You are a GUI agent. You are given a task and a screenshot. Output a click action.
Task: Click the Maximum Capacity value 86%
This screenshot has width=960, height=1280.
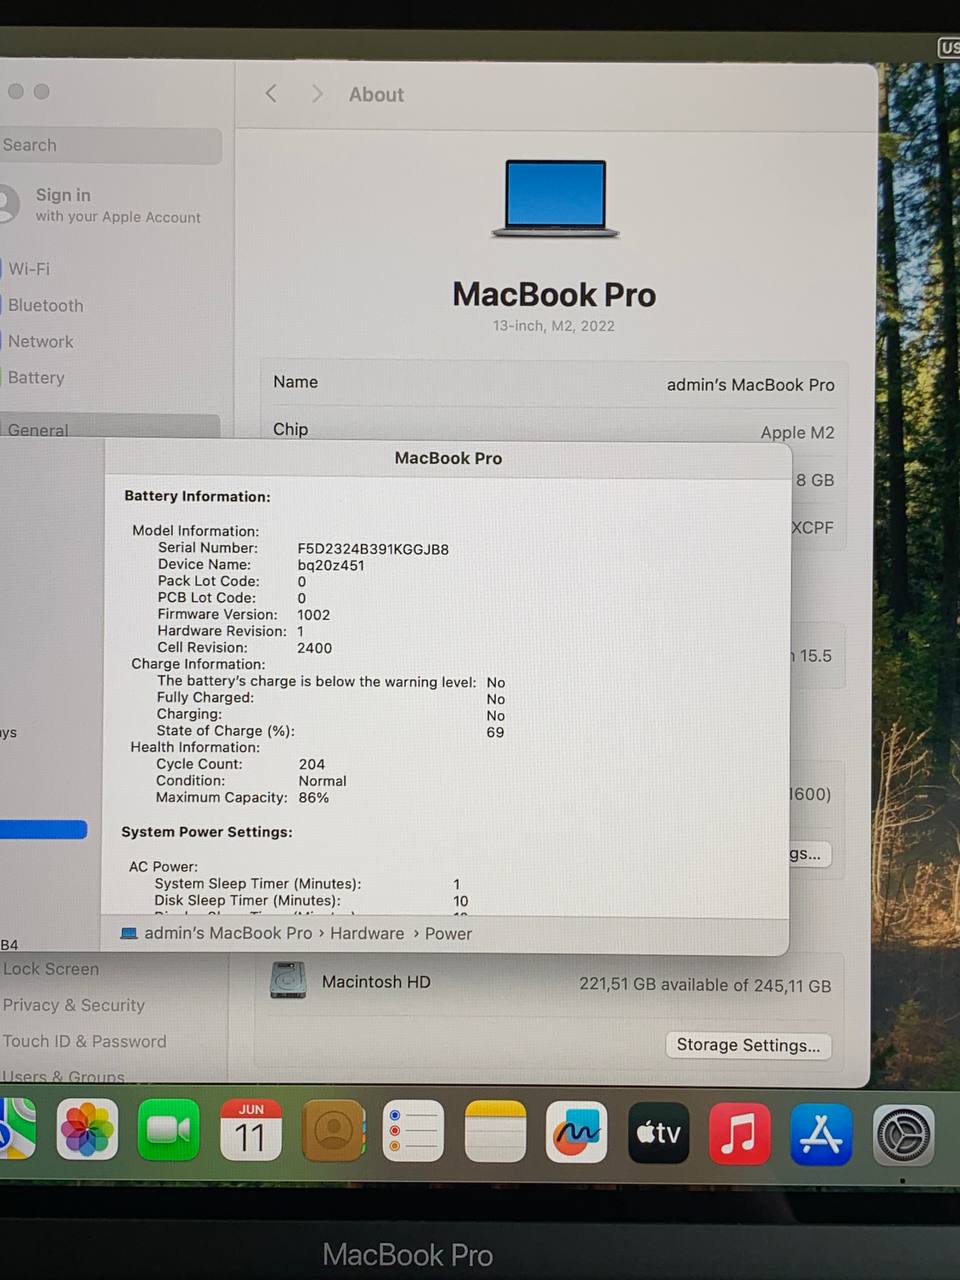coord(313,798)
